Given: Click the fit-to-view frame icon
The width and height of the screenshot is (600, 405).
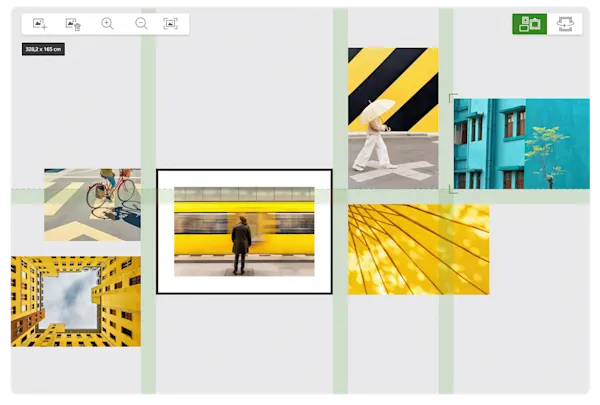Looking at the screenshot, I should click(x=171, y=24).
